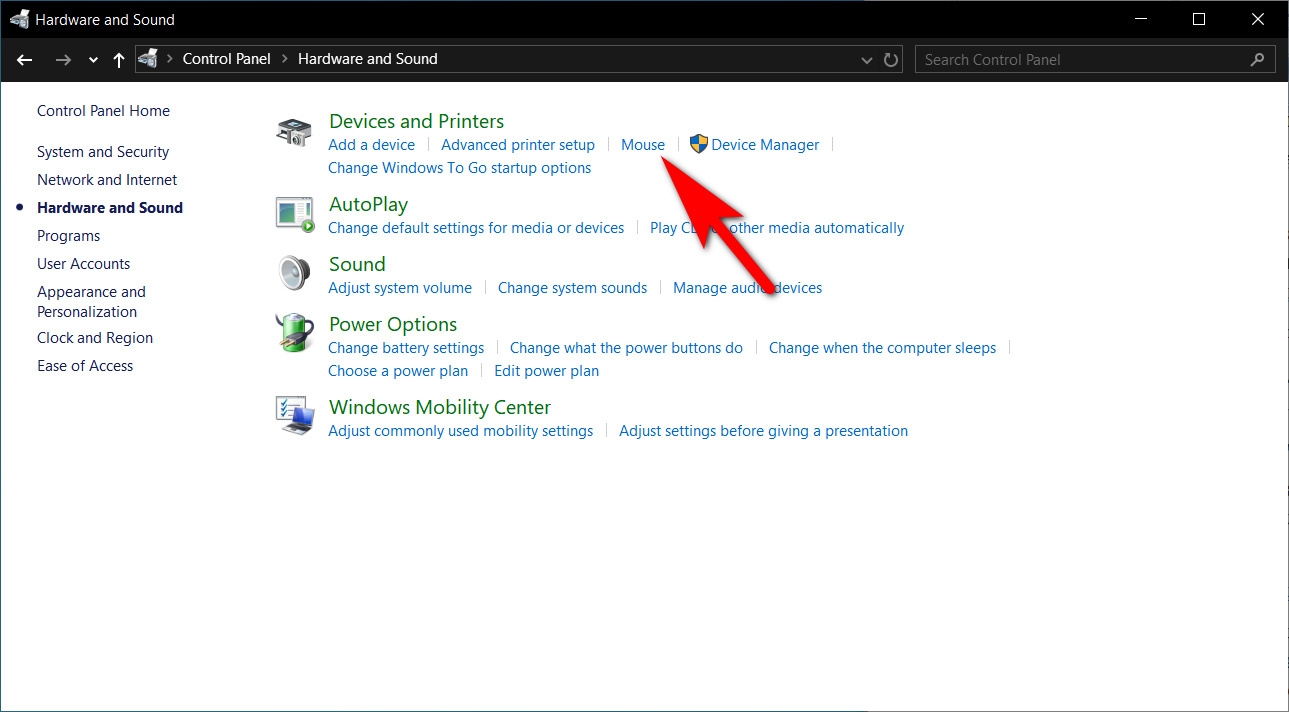Open the AutoPlay category icon
1289x712 pixels.
coord(295,214)
